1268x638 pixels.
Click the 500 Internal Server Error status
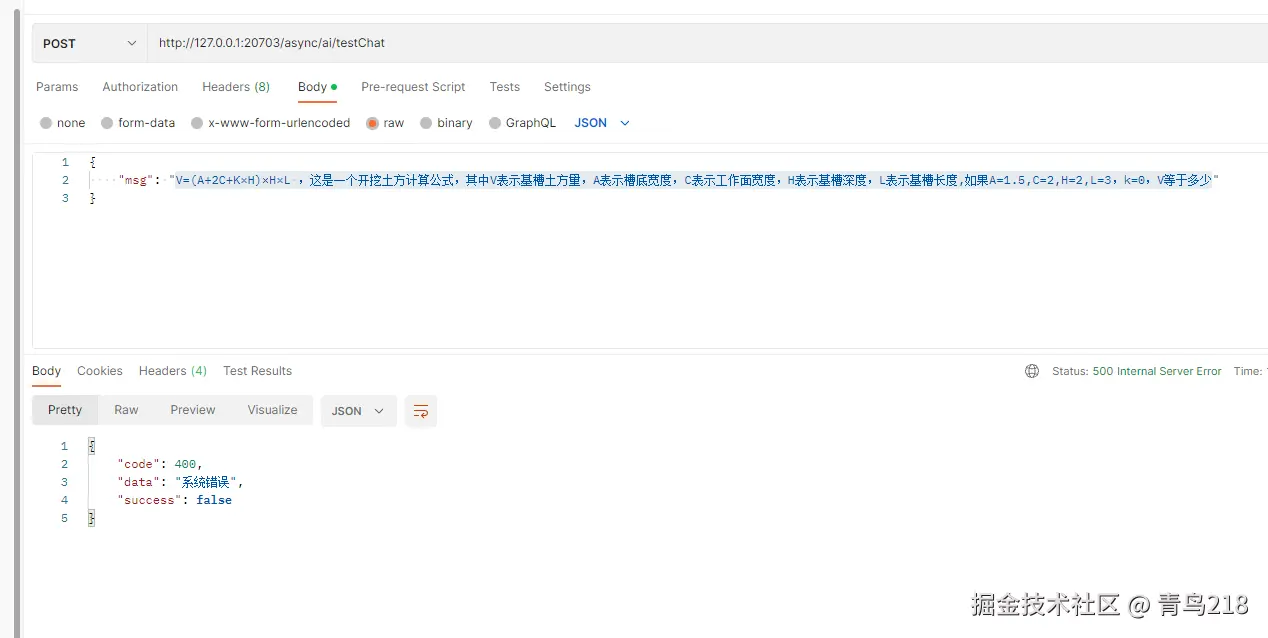(x=1157, y=371)
